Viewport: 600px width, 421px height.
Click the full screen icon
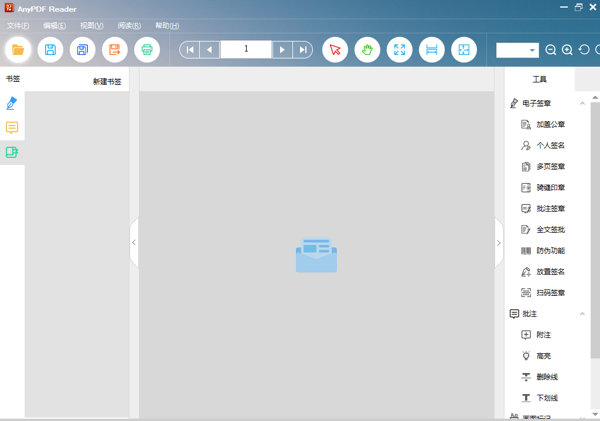point(399,50)
